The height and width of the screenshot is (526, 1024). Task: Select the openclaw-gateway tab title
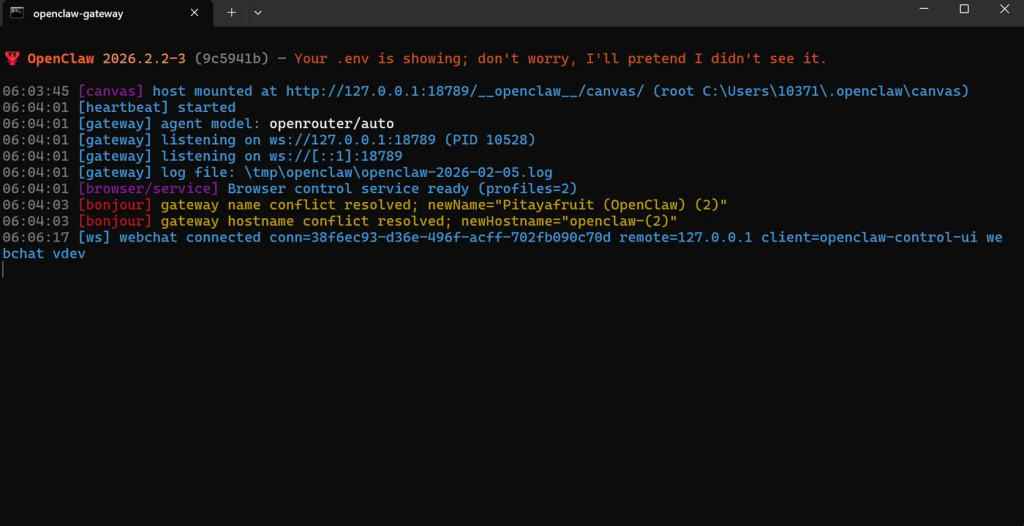(78, 13)
